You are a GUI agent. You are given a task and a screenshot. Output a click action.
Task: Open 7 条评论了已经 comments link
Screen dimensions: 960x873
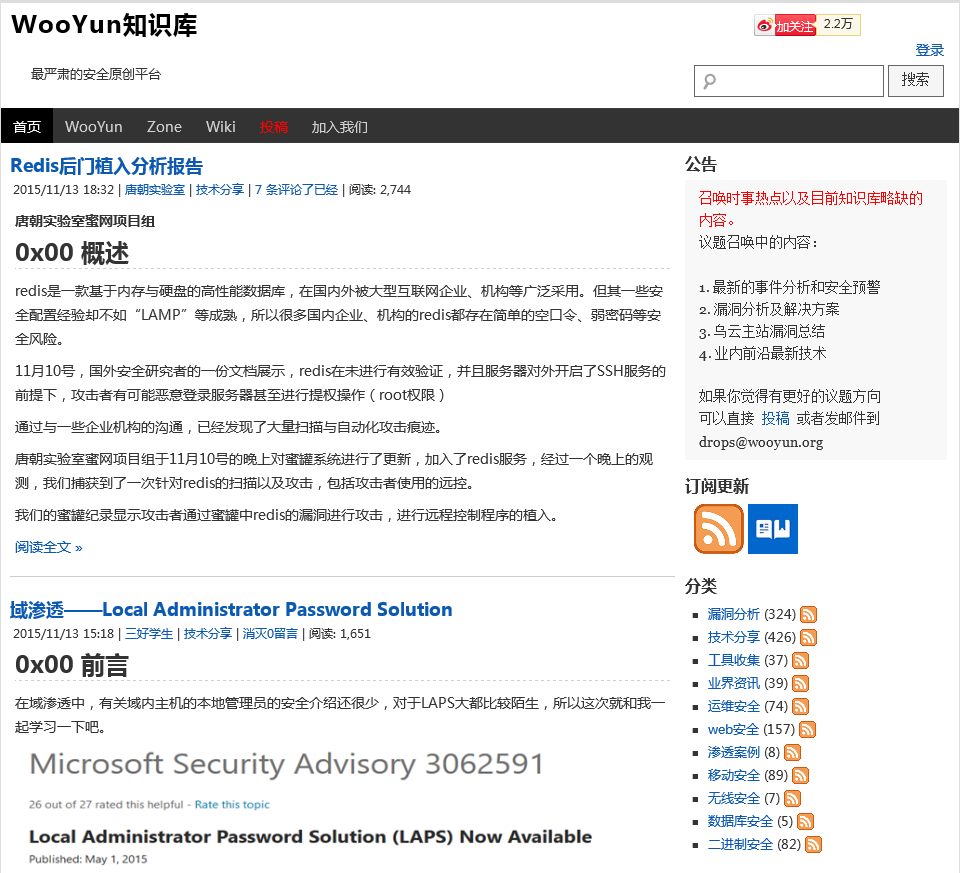click(x=296, y=190)
